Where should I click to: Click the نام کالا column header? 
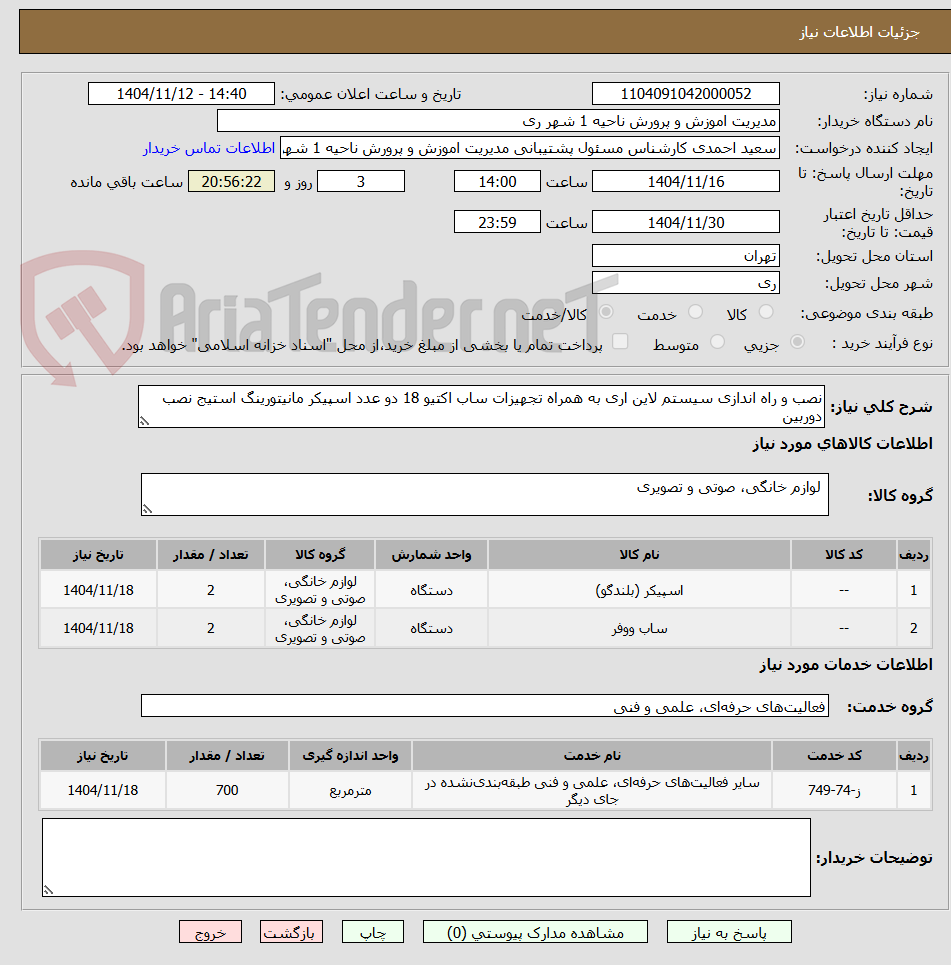[x=639, y=555]
